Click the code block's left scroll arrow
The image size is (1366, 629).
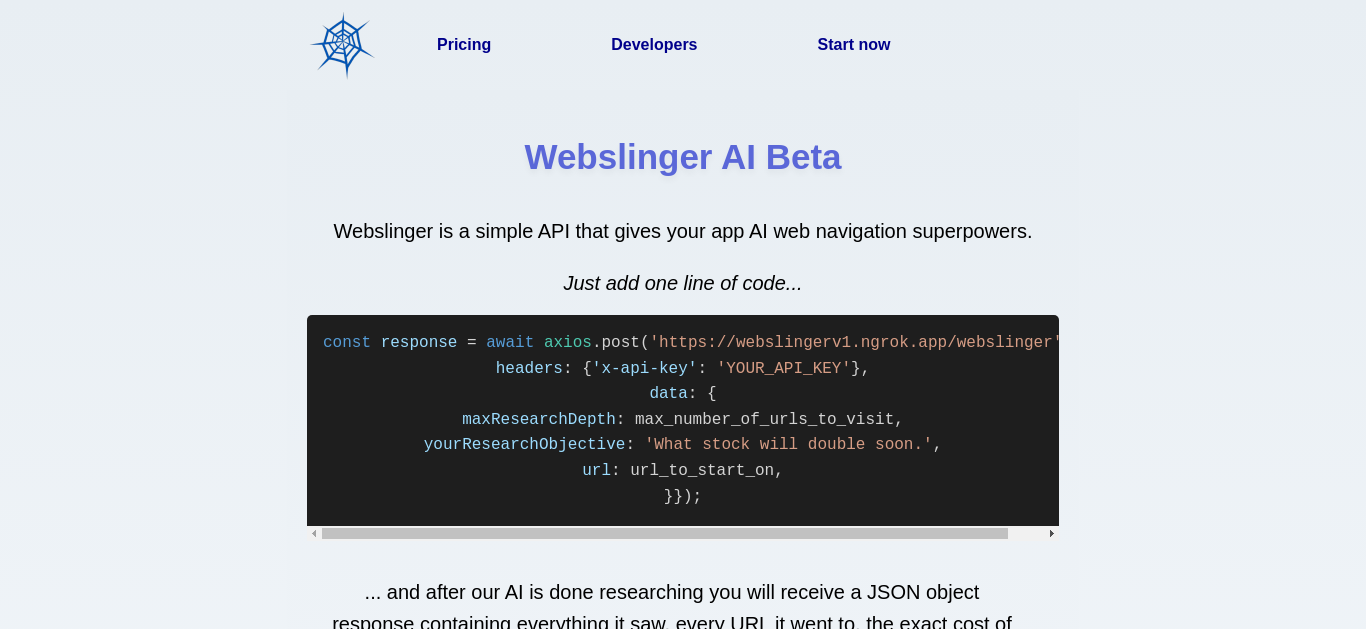(x=314, y=534)
